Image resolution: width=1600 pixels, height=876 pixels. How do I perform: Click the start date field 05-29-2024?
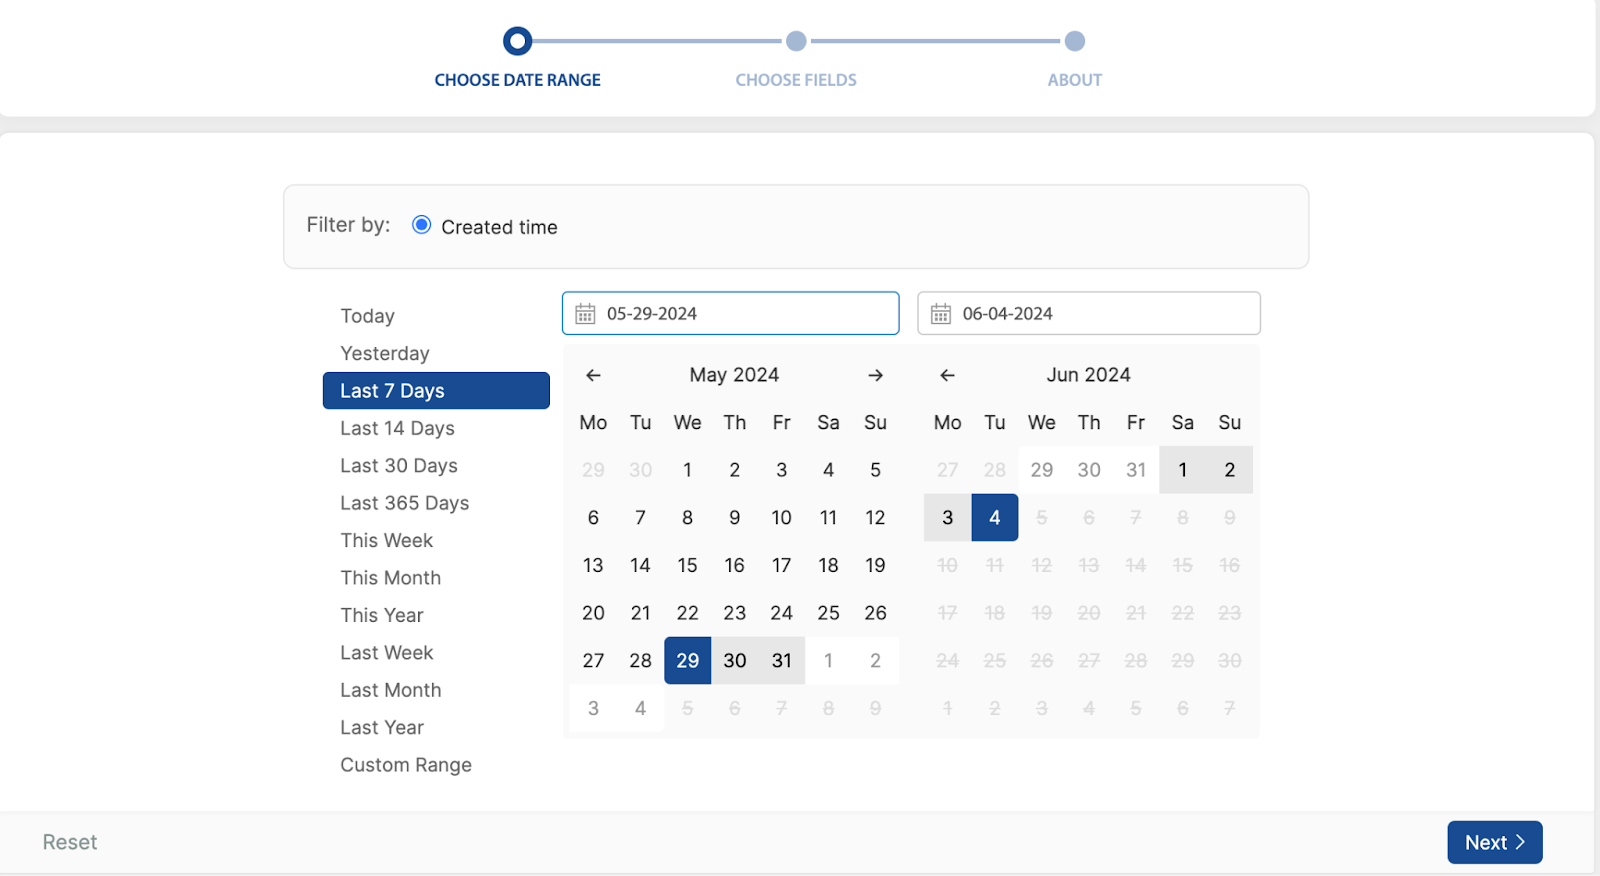[x=730, y=313]
